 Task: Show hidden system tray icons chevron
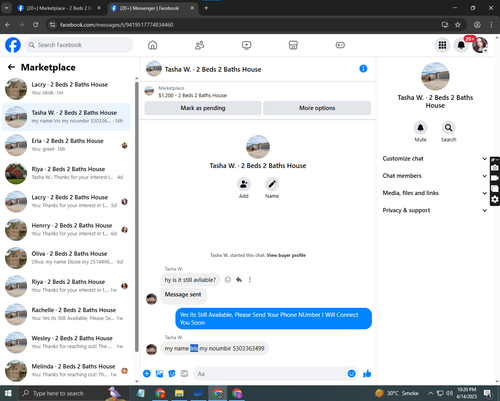(430, 393)
